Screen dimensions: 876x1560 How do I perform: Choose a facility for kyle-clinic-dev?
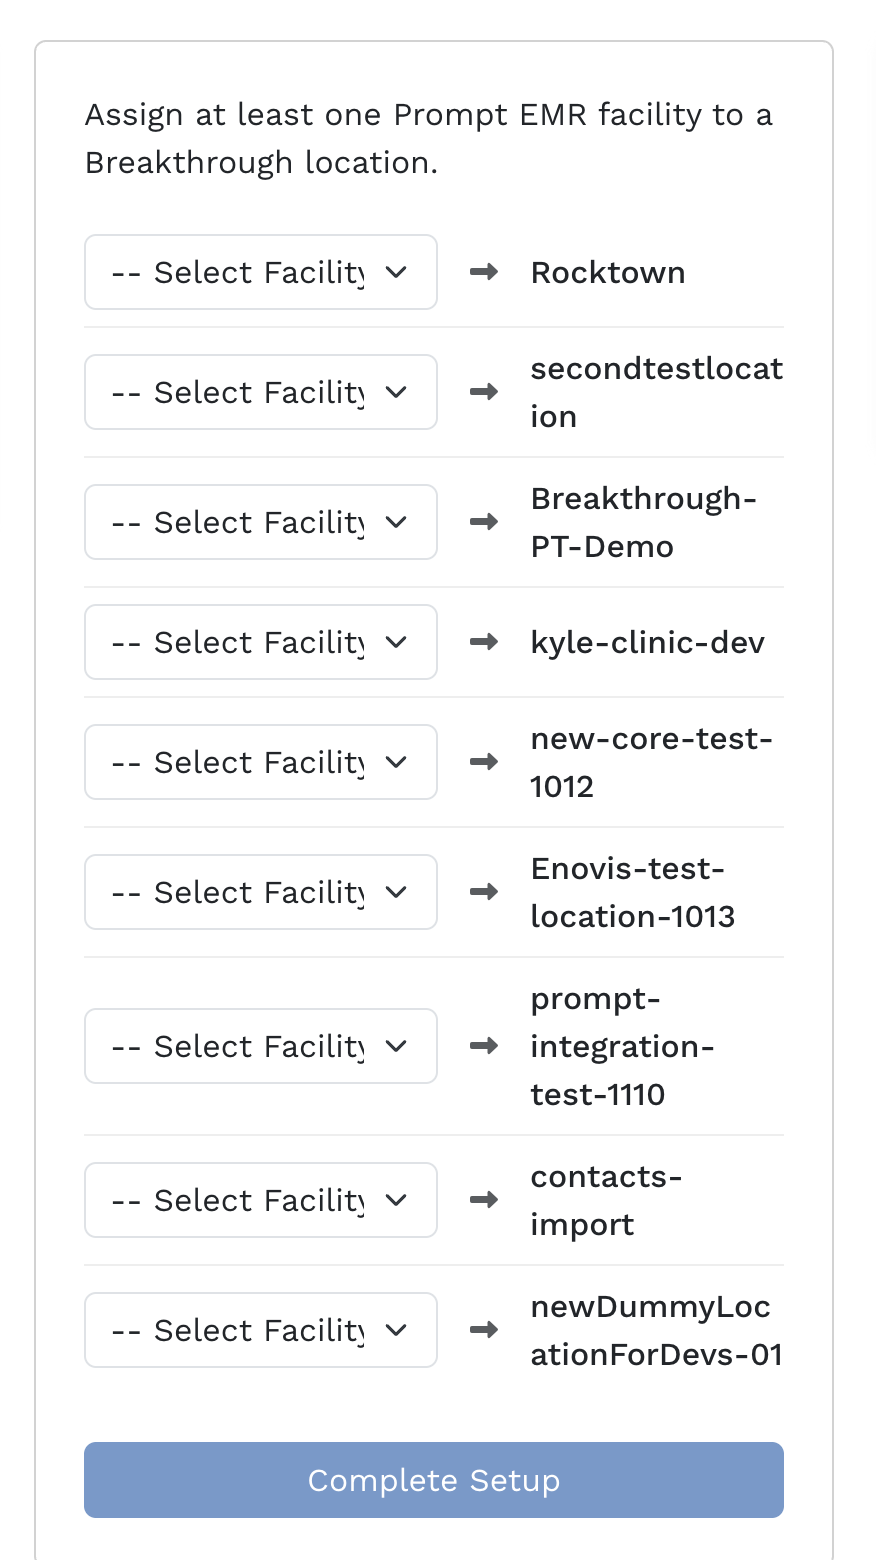click(260, 642)
